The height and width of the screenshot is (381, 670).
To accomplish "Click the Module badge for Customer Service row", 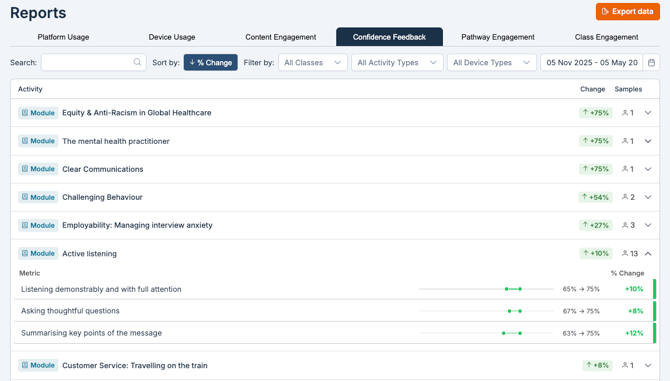I will point(38,365).
